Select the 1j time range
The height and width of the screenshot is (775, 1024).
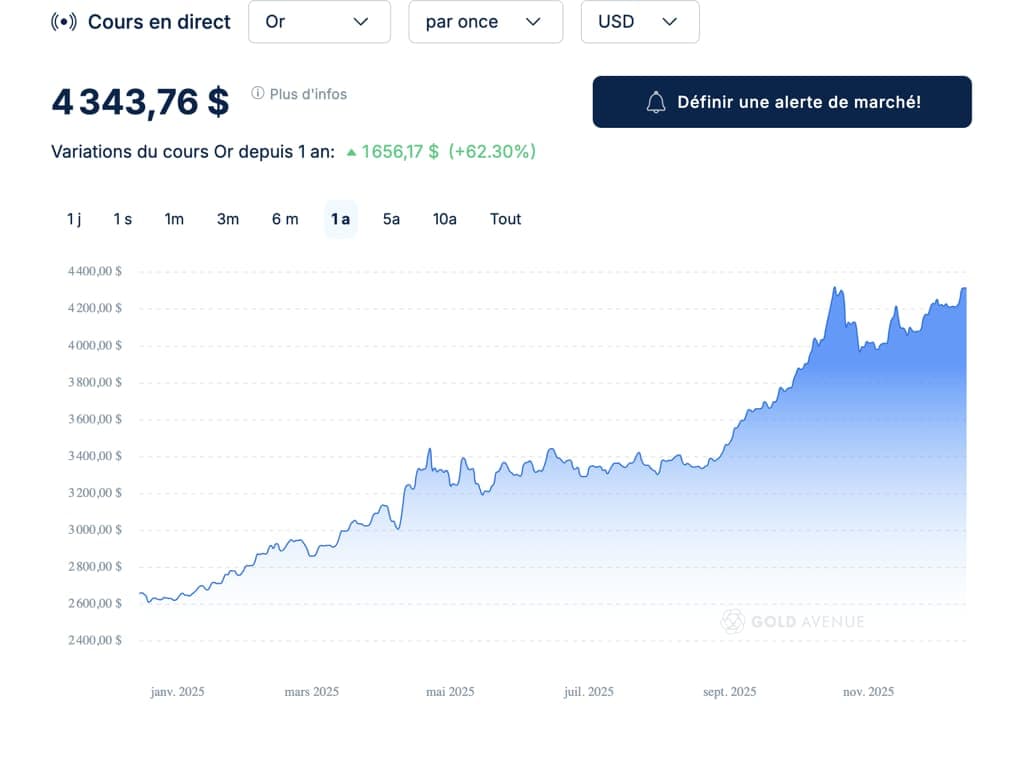[74, 219]
